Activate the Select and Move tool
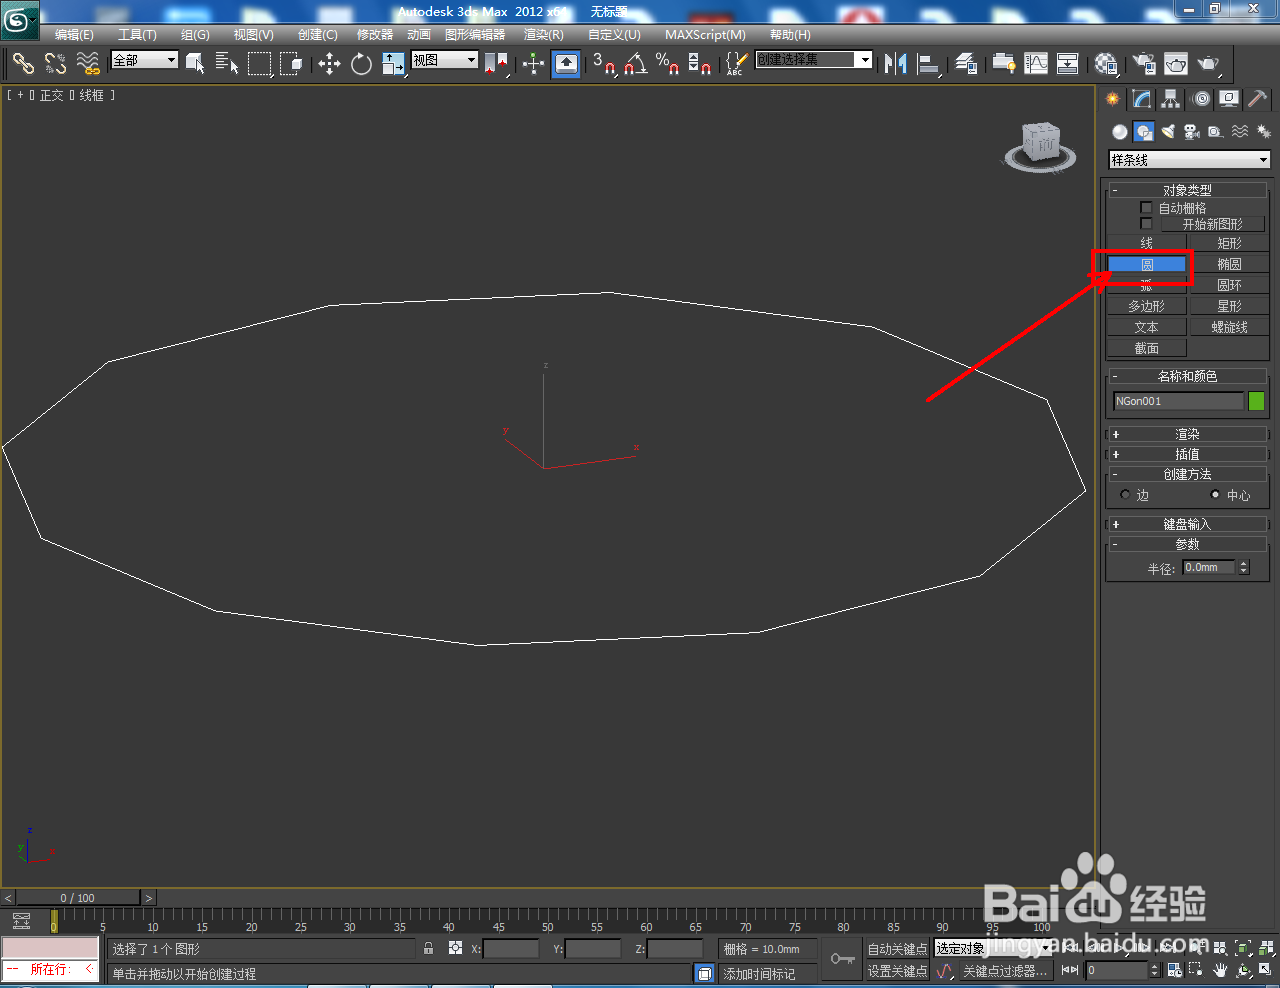This screenshot has width=1280, height=988. coord(329,64)
